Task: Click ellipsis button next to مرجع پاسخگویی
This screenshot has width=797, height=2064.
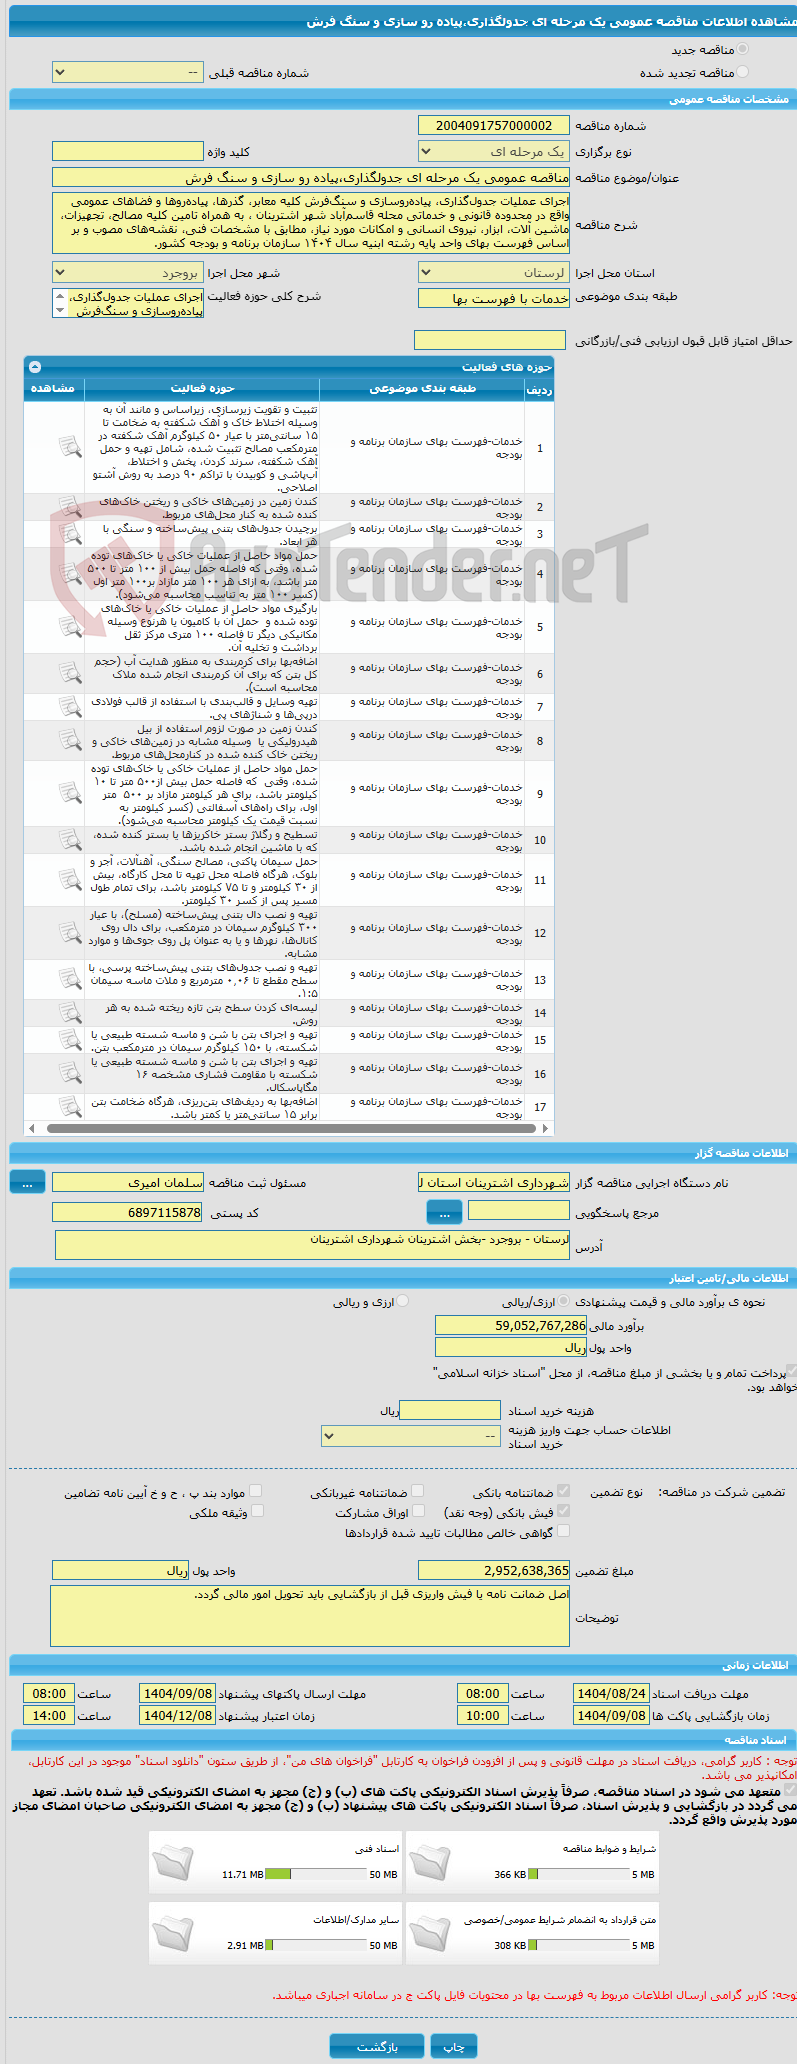Action: pos(444,1212)
